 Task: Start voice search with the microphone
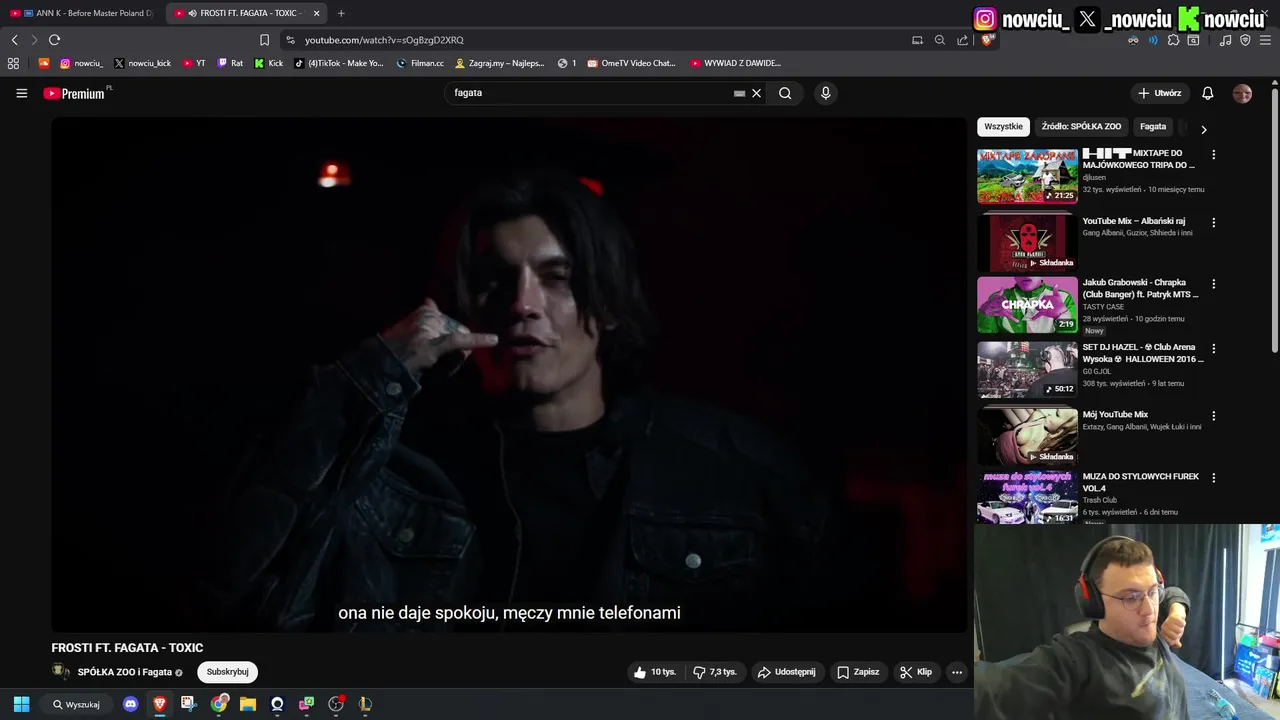point(825,93)
